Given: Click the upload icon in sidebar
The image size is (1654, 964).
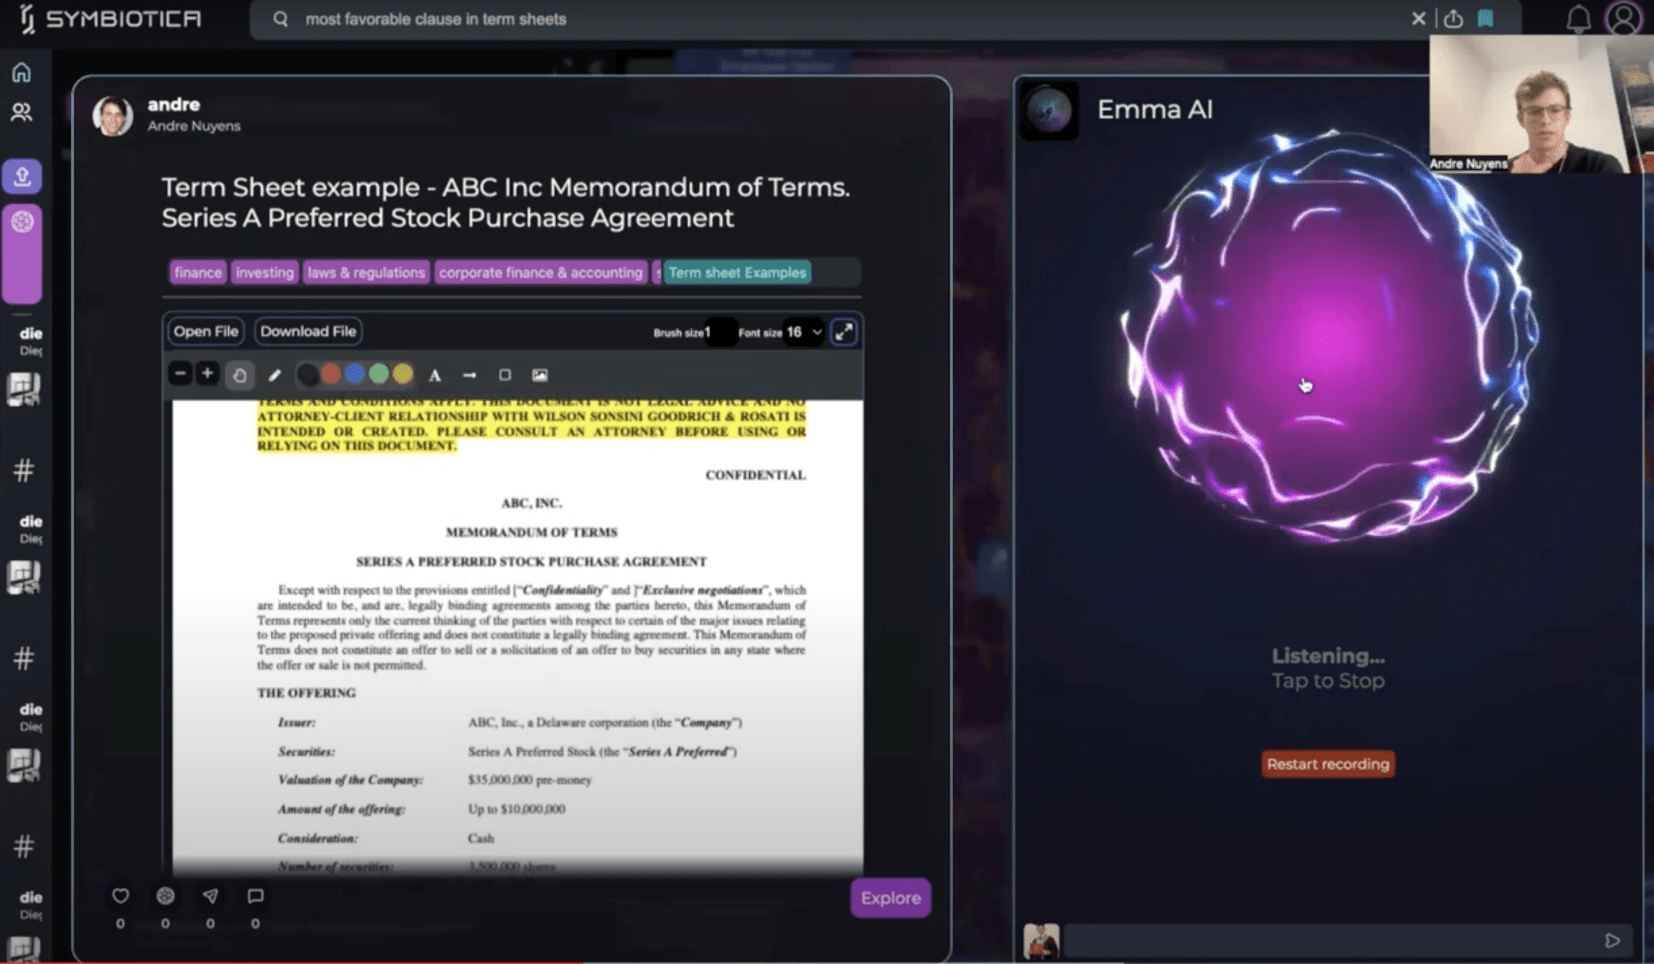Looking at the screenshot, I should pyautogui.click(x=22, y=177).
